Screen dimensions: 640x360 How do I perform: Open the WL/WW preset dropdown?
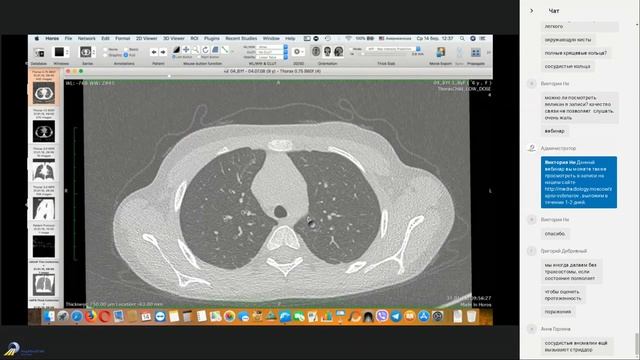pos(272,47)
